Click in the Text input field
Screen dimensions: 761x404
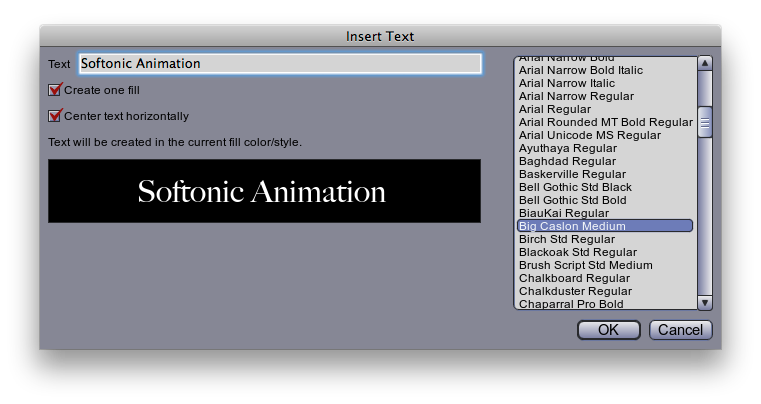tap(280, 64)
